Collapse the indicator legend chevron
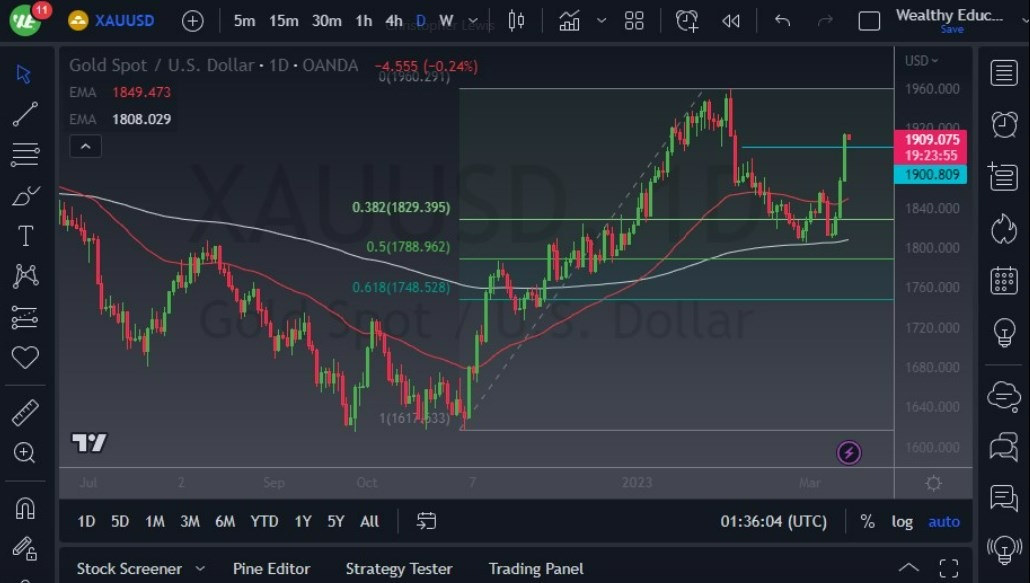 tap(85, 146)
